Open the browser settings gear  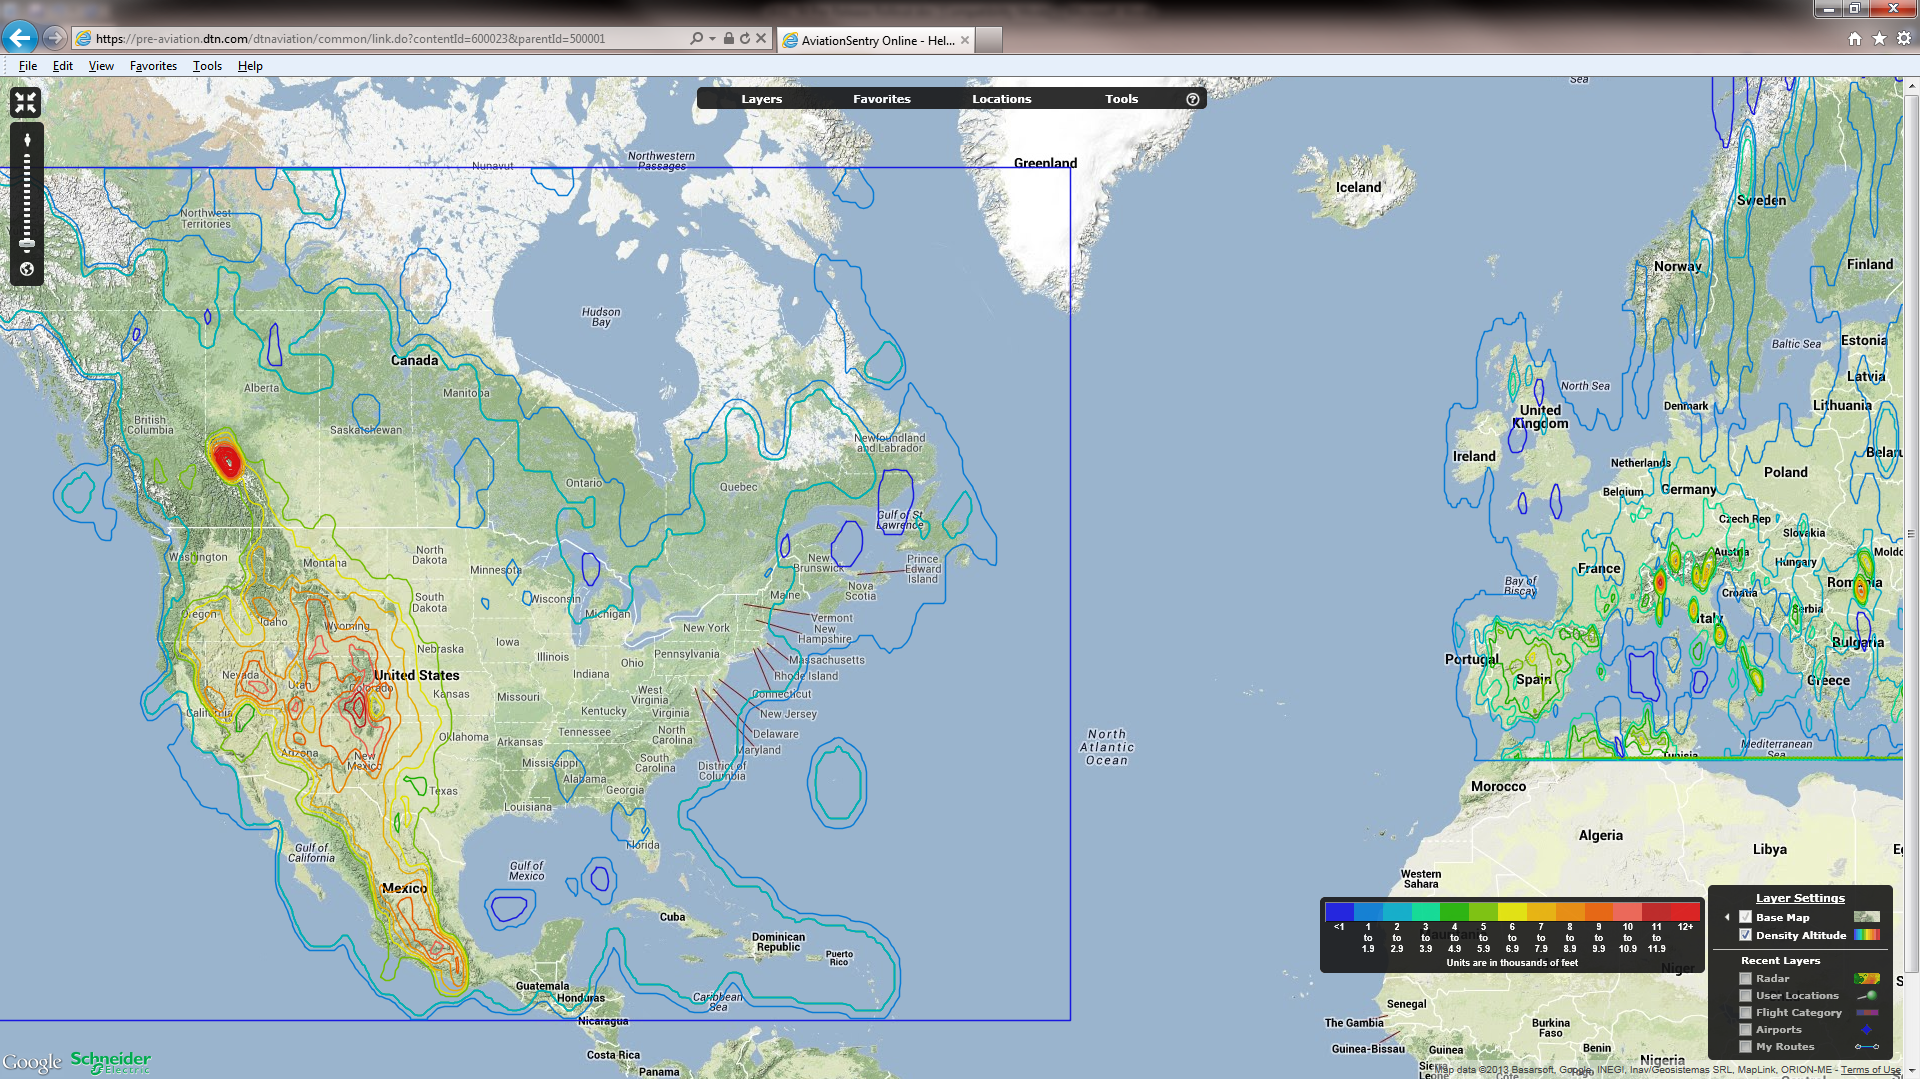1904,38
